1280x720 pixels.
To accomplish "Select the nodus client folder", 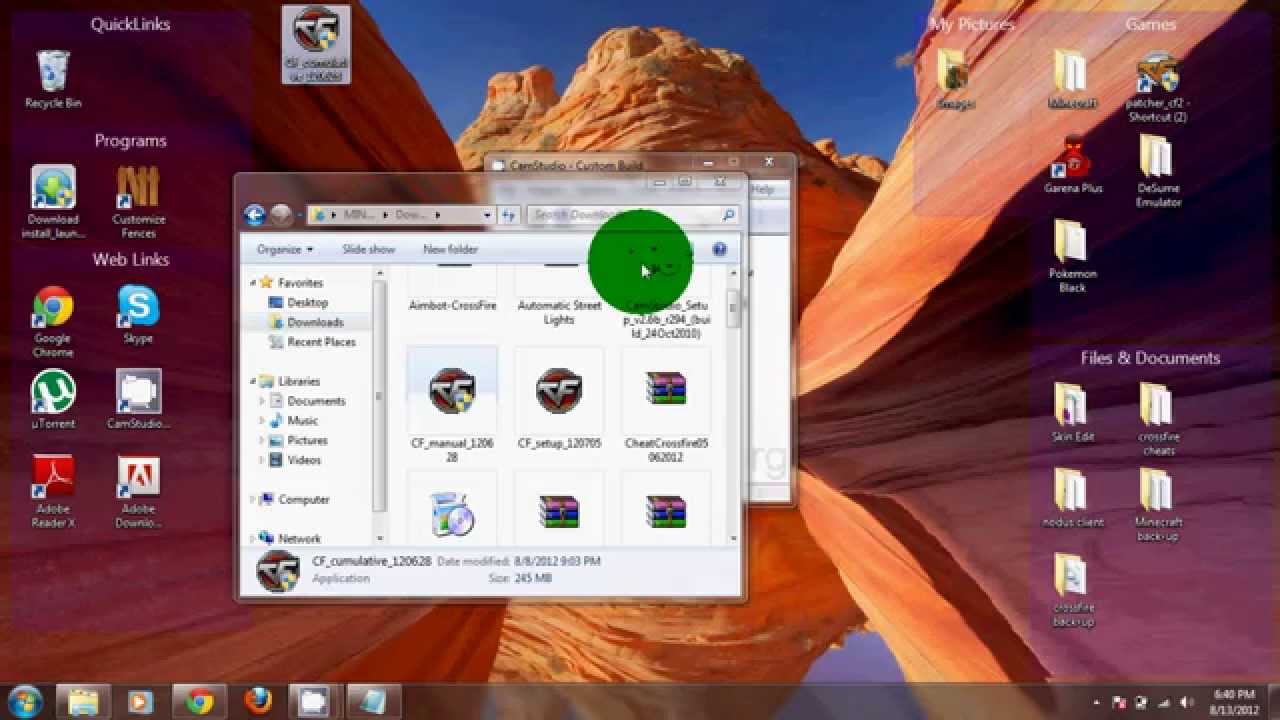I will (x=1072, y=498).
